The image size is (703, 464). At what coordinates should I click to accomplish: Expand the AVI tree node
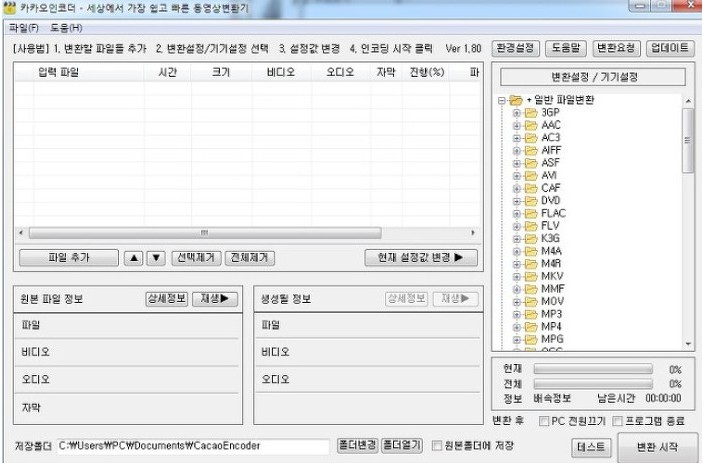pyautogui.click(x=516, y=176)
